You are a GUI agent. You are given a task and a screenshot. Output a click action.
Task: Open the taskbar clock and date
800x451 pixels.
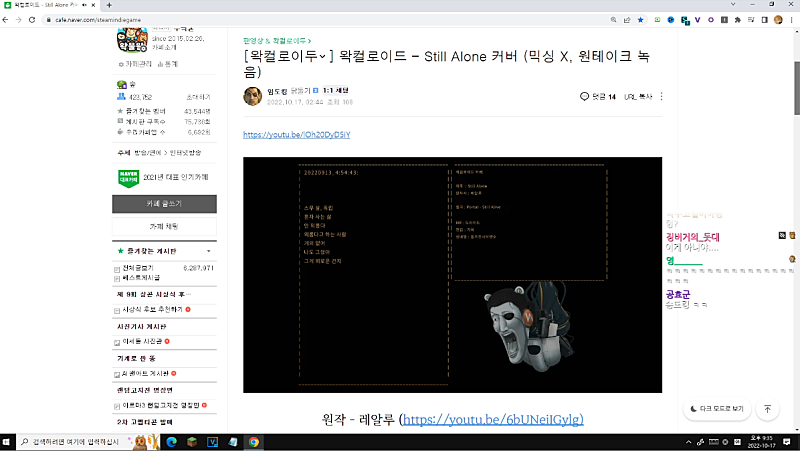762,442
